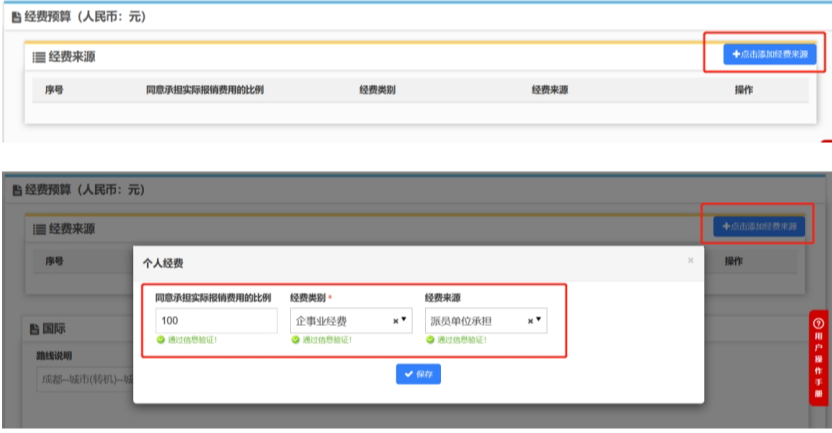Close the 个人经费 dialog with X

point(690,261)
